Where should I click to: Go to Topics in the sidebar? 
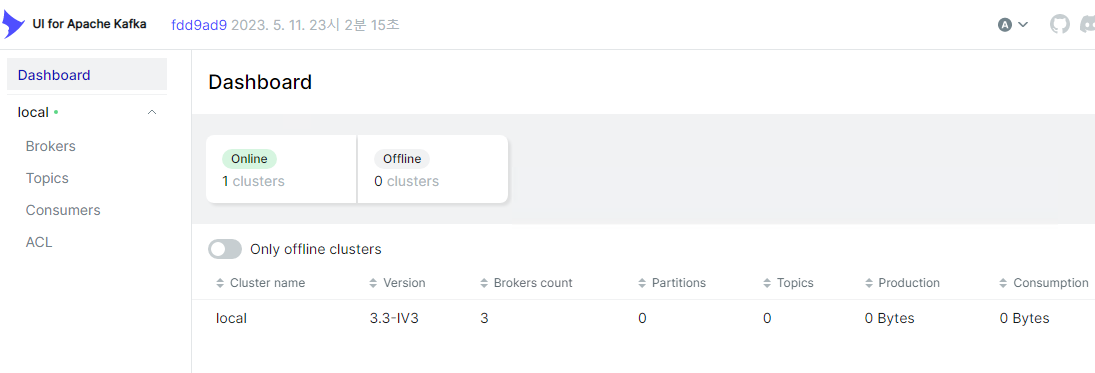coord(47,178)
